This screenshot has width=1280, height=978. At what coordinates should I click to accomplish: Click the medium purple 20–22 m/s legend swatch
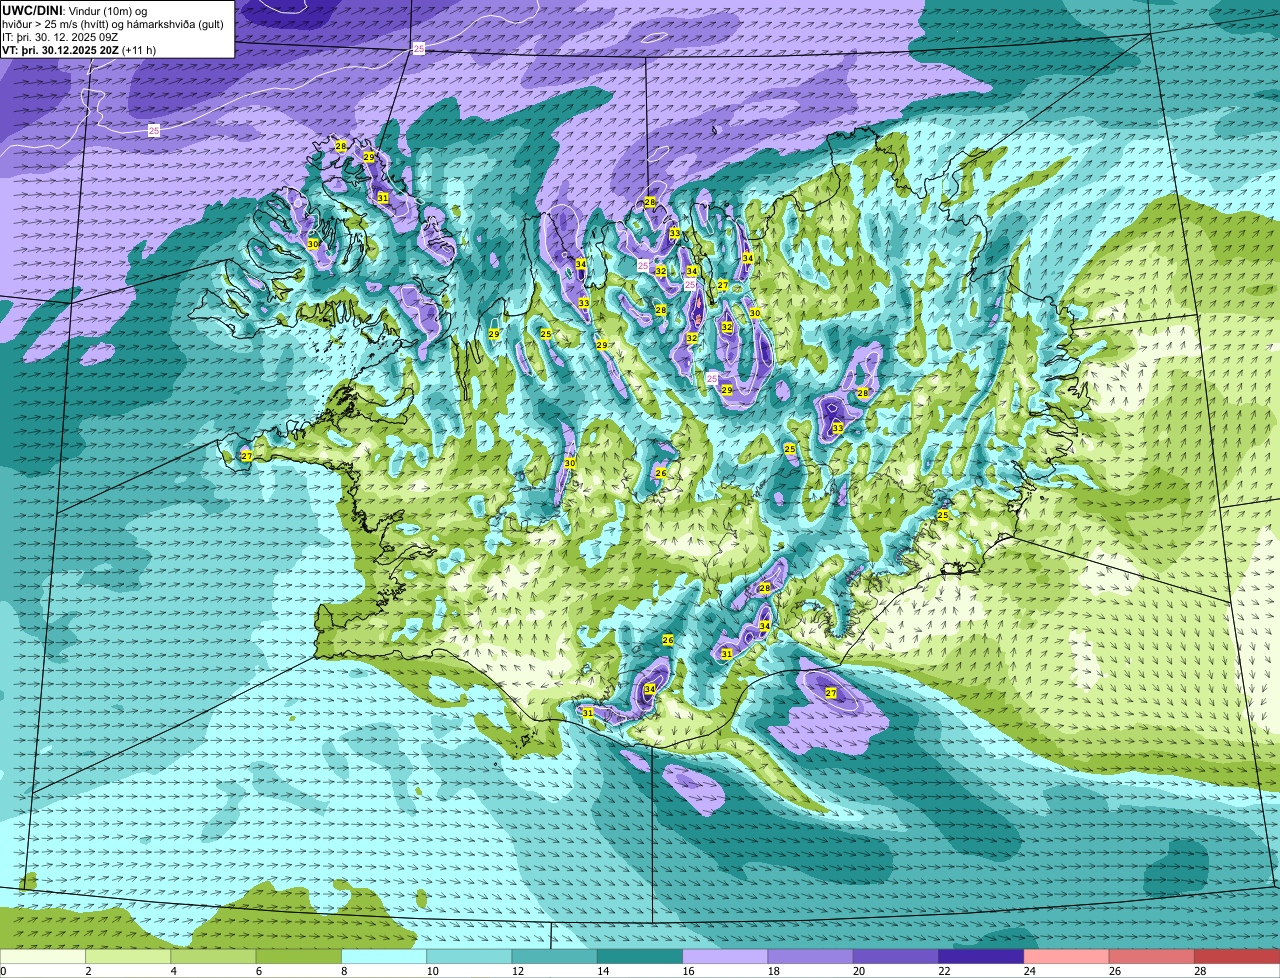click(896, 956)
